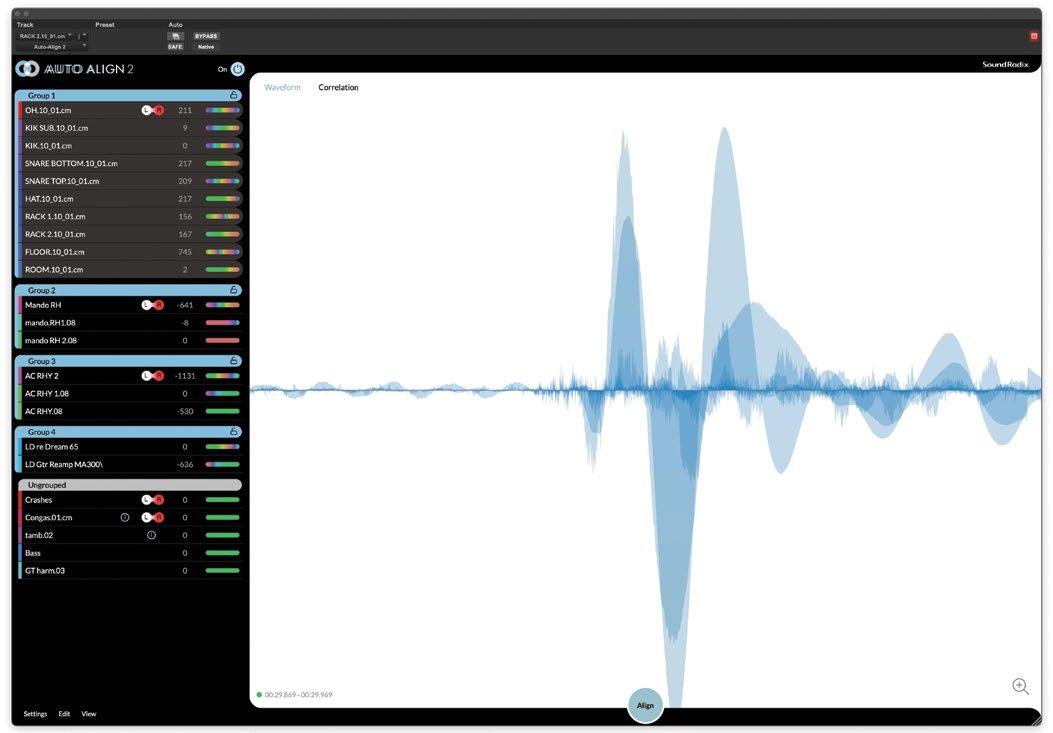The width and height of the screenshot is (1053, 733).
Task: Click the delay value -641 for Mando RH
Action: [185, 305]
